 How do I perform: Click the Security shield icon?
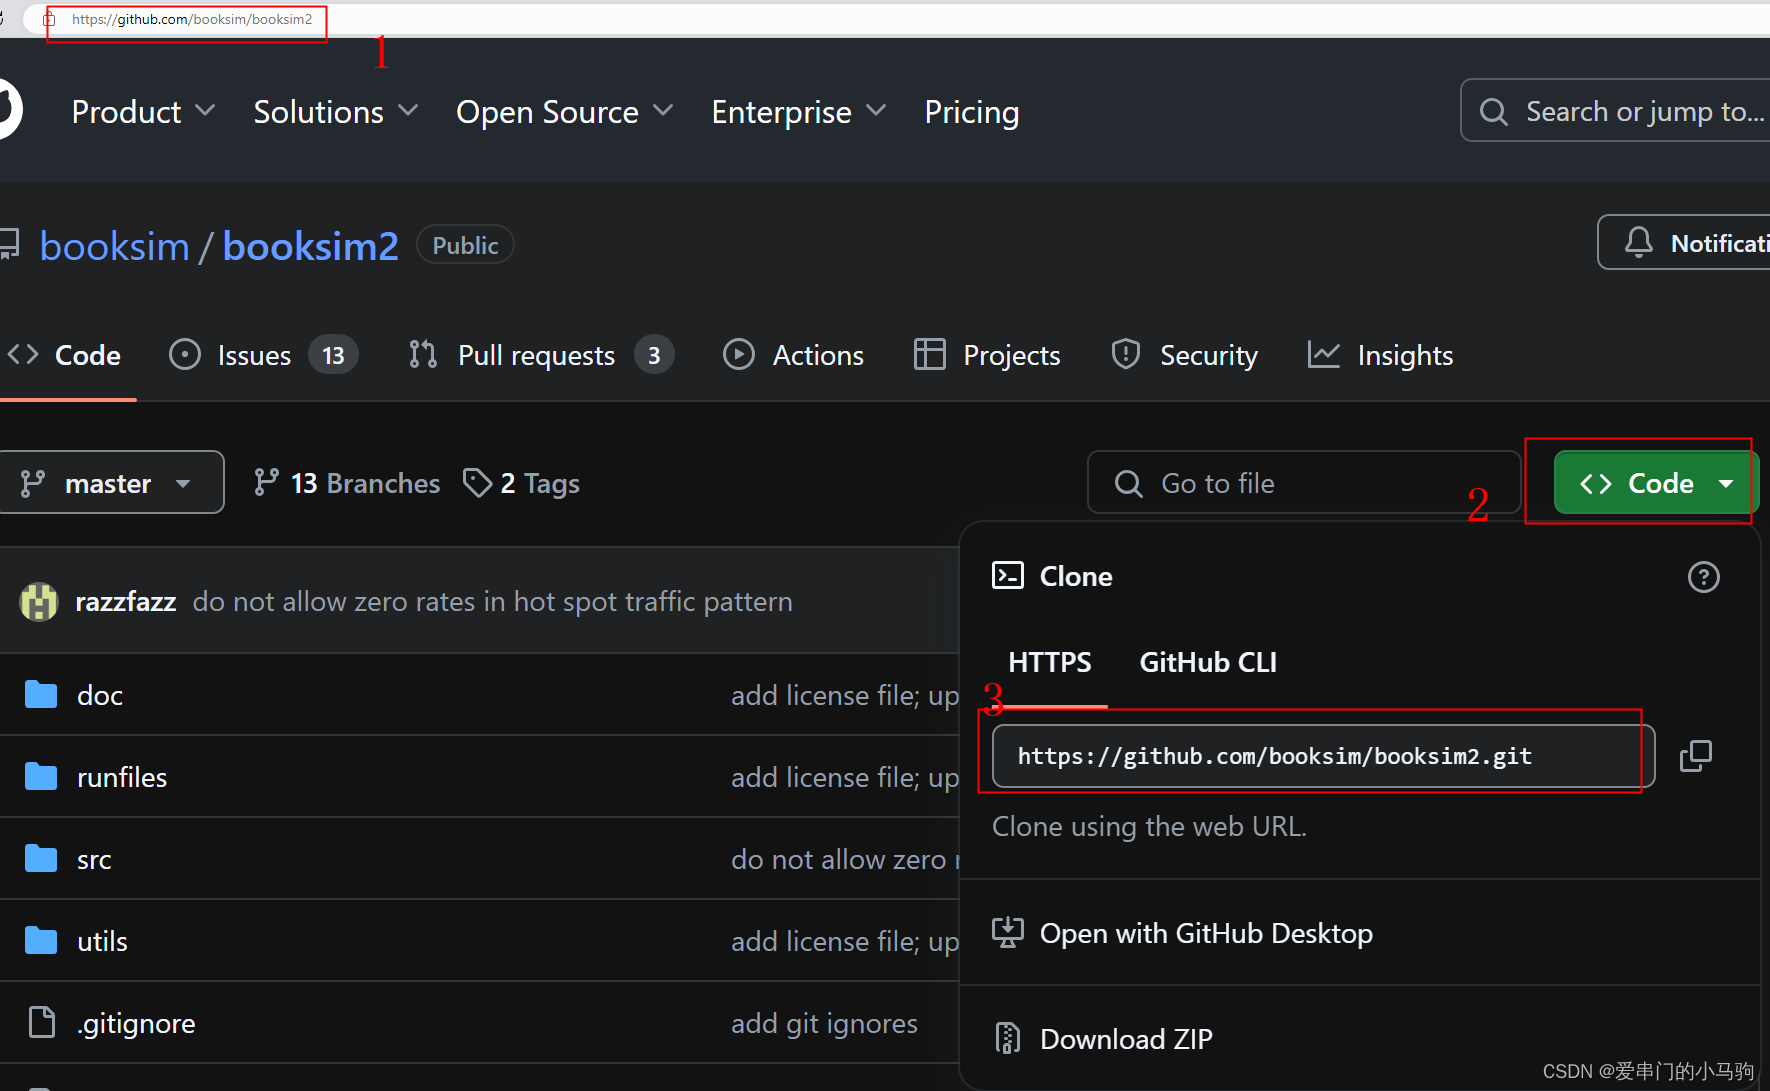click(x=1126, y=355)
